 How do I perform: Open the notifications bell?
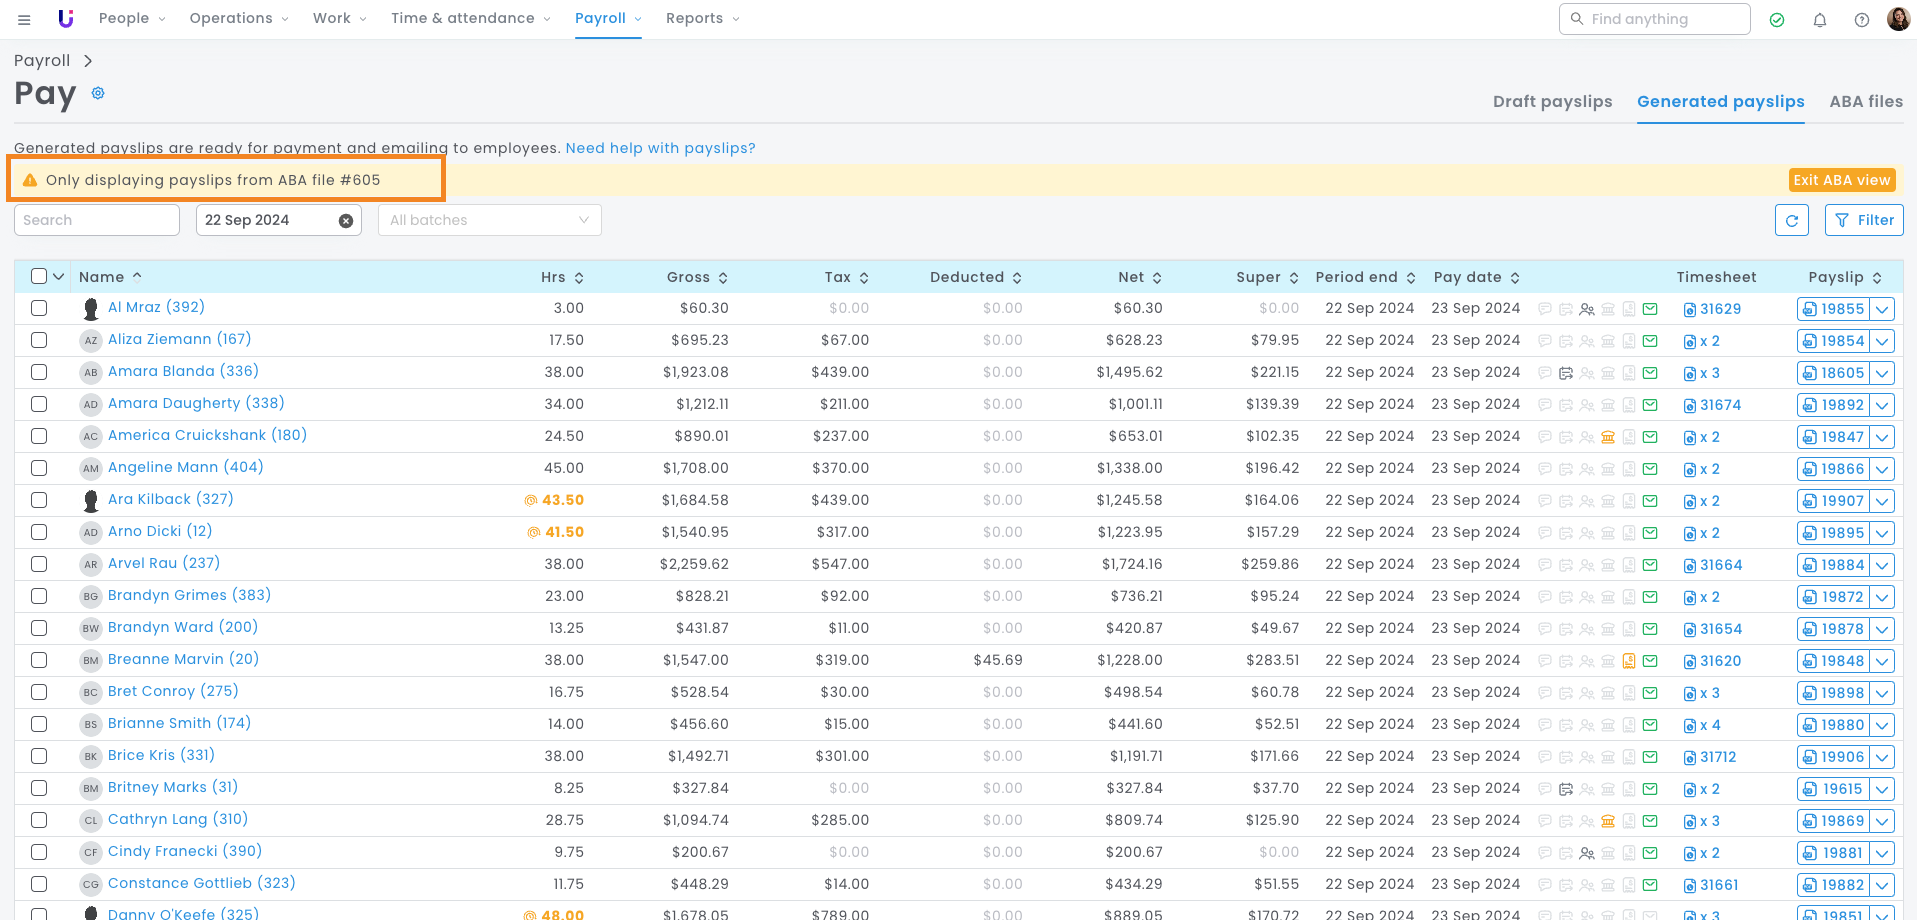tap(1819, 20)
